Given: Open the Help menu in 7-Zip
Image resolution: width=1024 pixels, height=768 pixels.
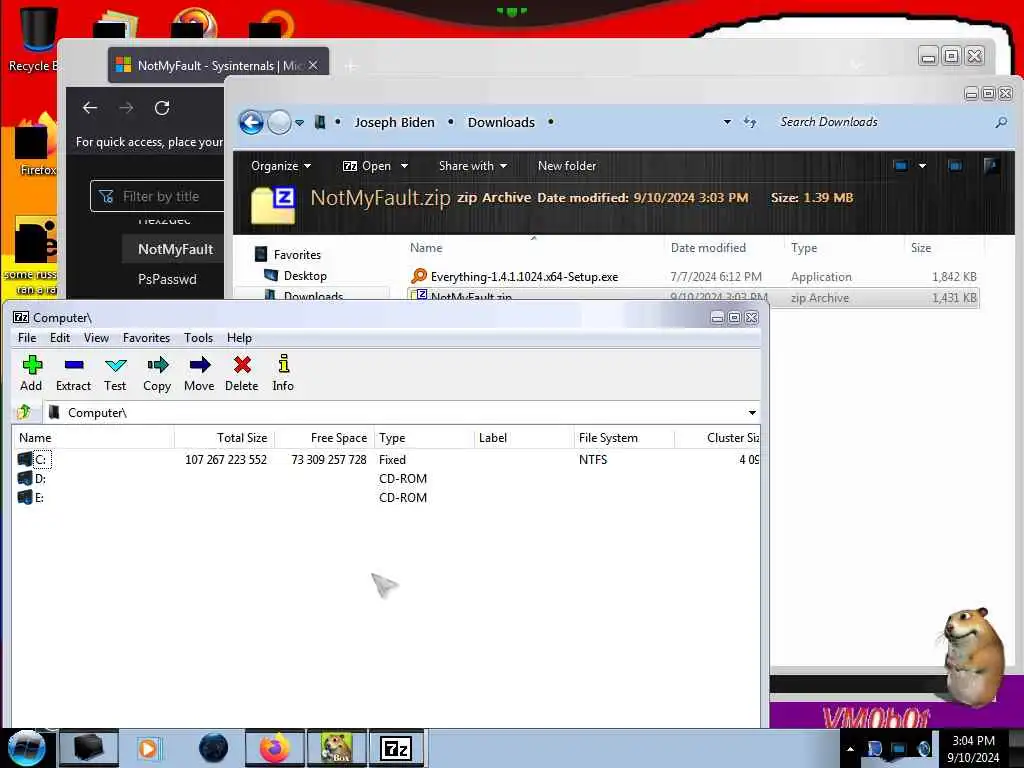Looking at the screenshot, I should [x=239, y=338].
